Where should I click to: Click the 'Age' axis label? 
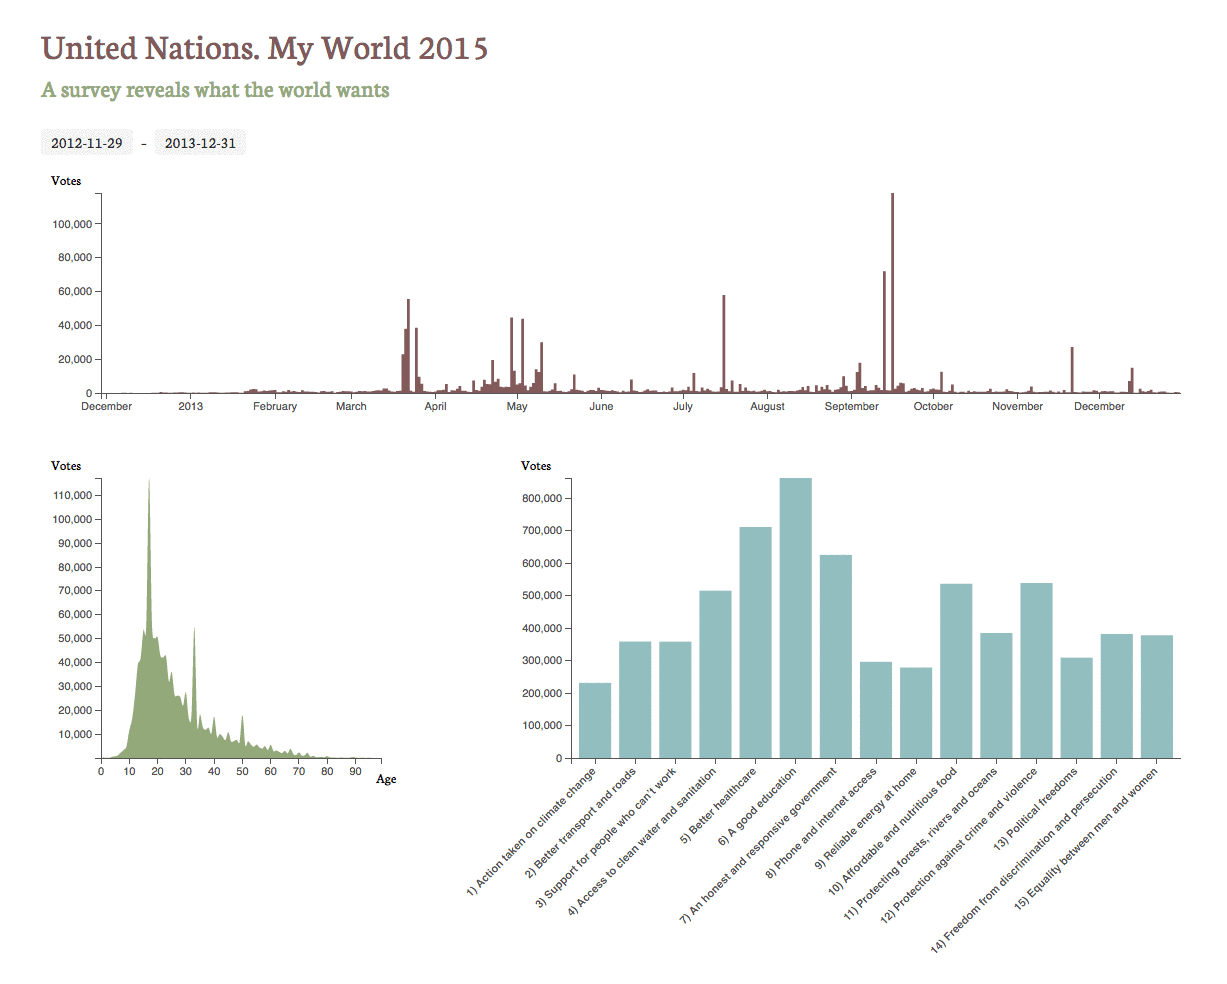click(x=386, y=779)
